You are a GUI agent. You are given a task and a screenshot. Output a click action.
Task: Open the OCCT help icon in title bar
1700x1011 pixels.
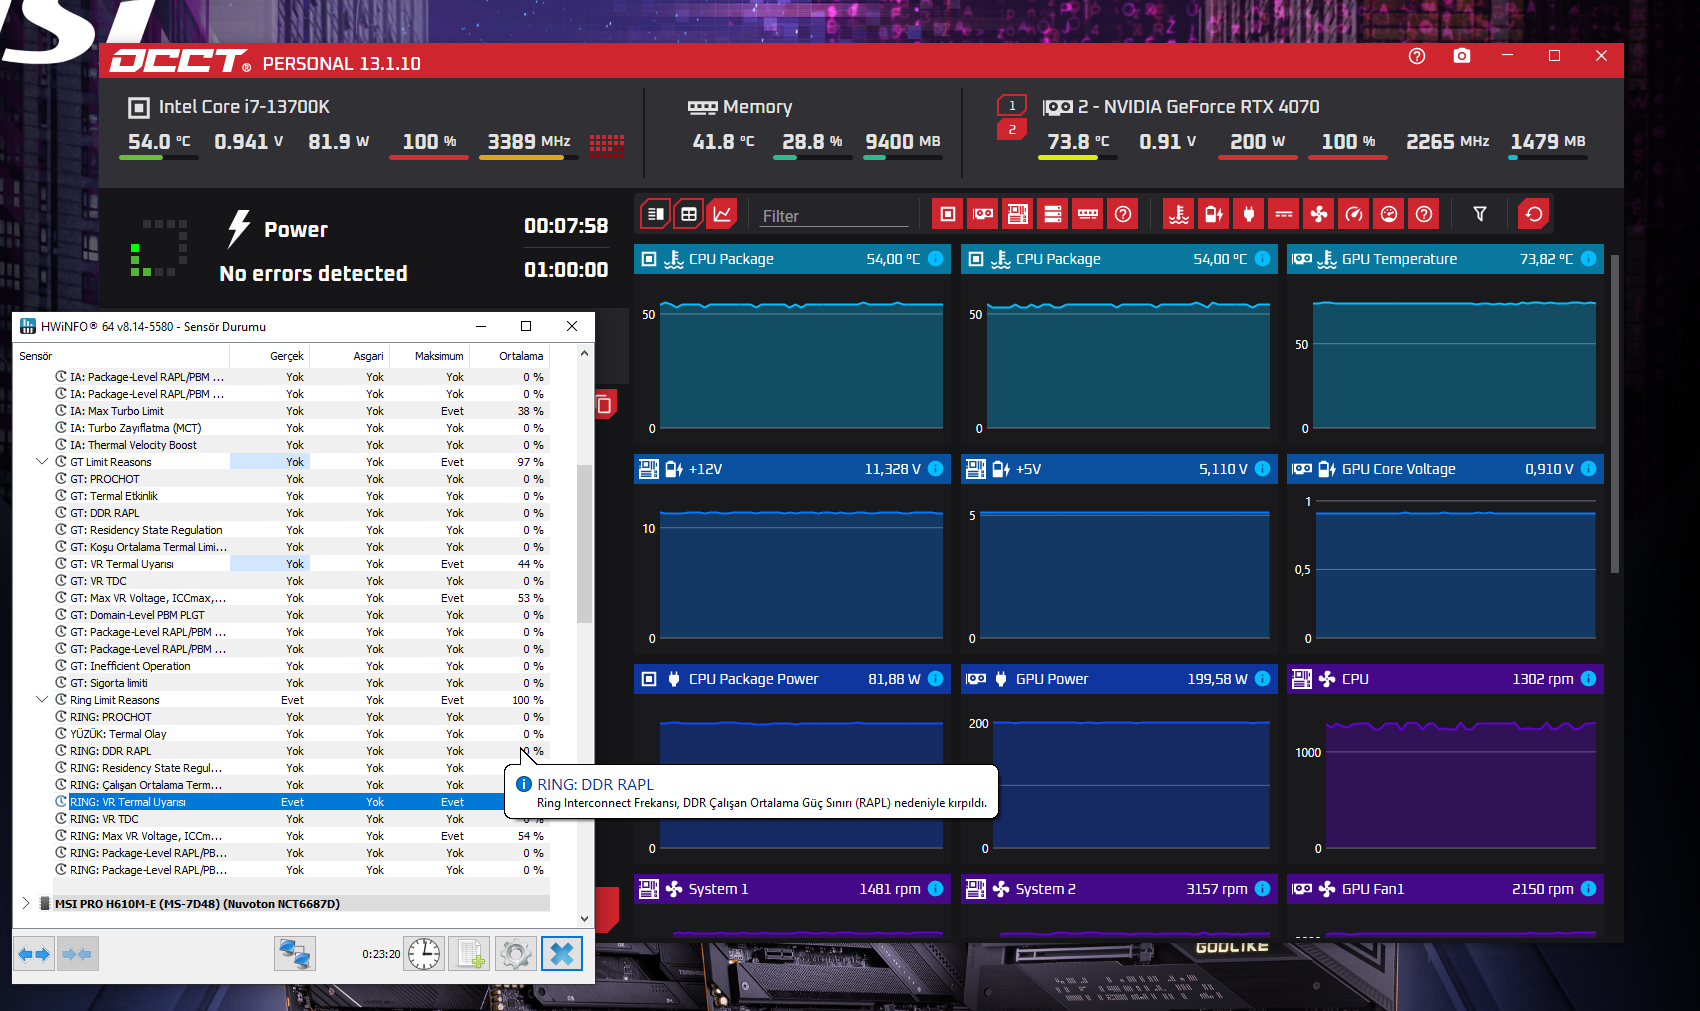point(1417,56)
